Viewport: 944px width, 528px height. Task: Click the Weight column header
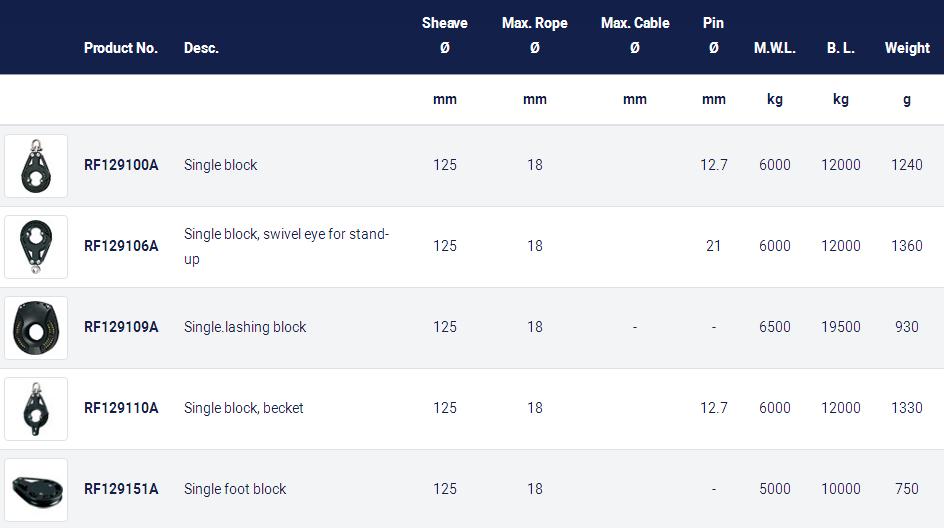click(907, 48)
